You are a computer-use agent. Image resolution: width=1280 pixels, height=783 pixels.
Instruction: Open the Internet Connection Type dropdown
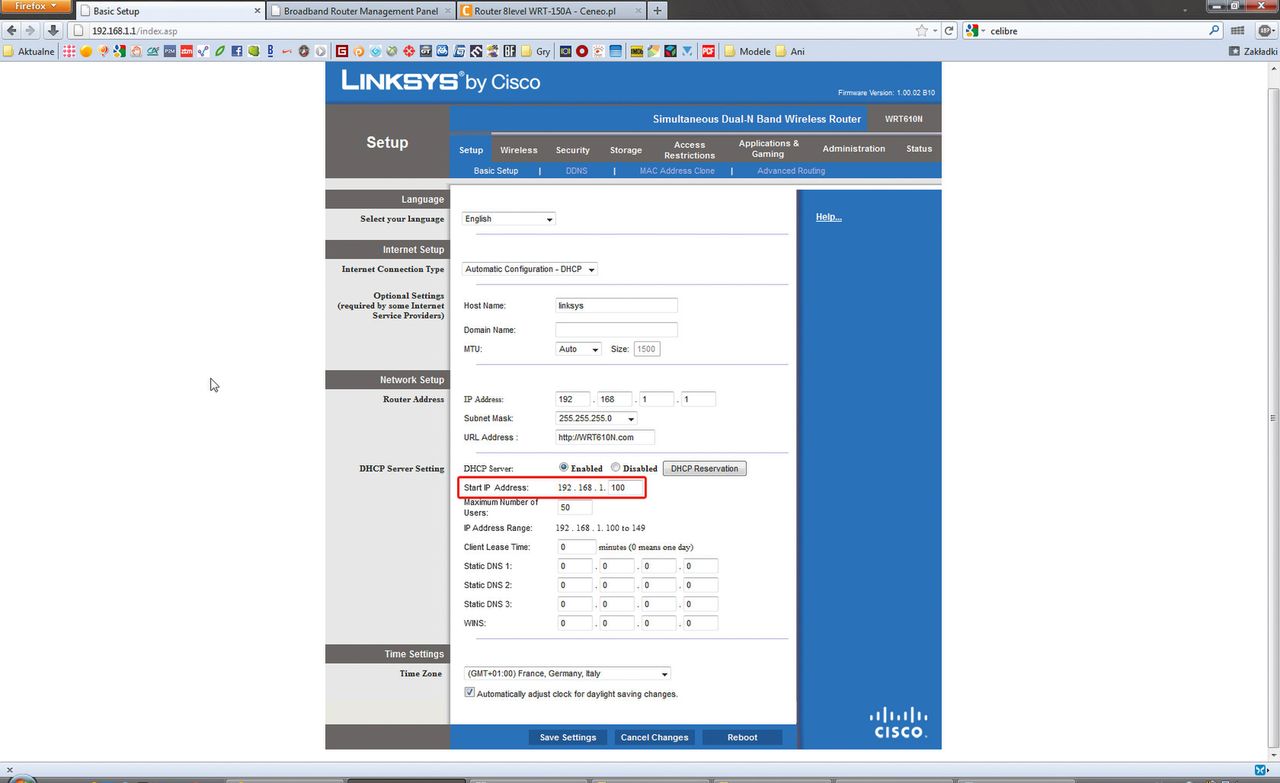pos(530,269)
